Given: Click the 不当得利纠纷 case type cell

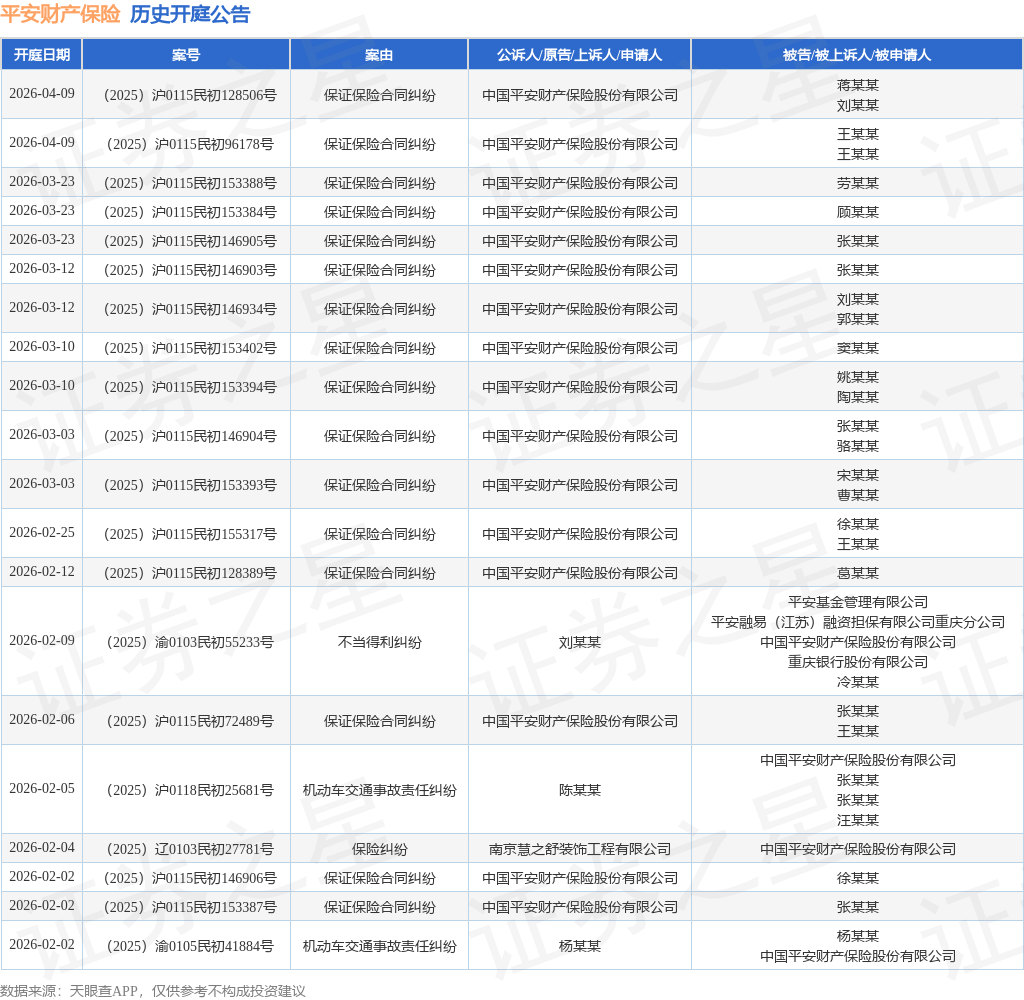Looking at the screenshot, I should [x=378, y=641].
